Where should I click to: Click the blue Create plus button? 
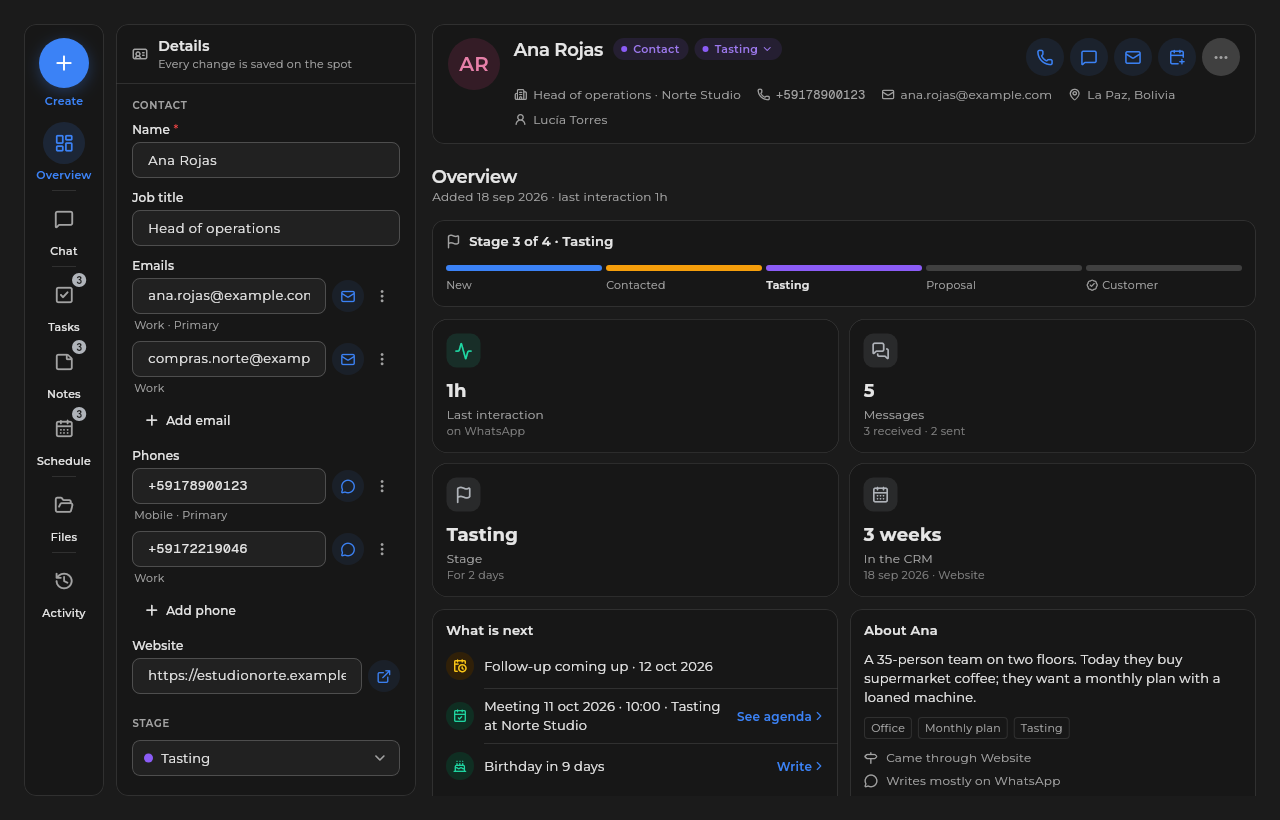tap(64, 63)
